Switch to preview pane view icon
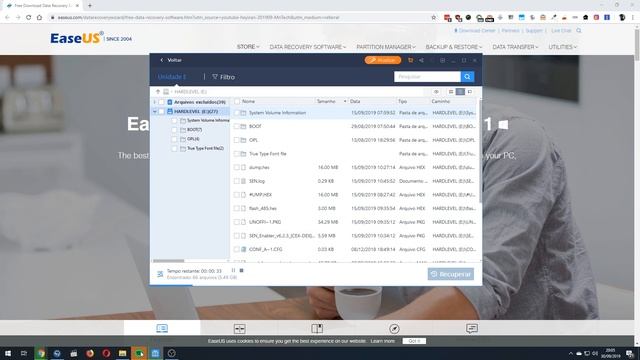 click(x=470, y=92)
